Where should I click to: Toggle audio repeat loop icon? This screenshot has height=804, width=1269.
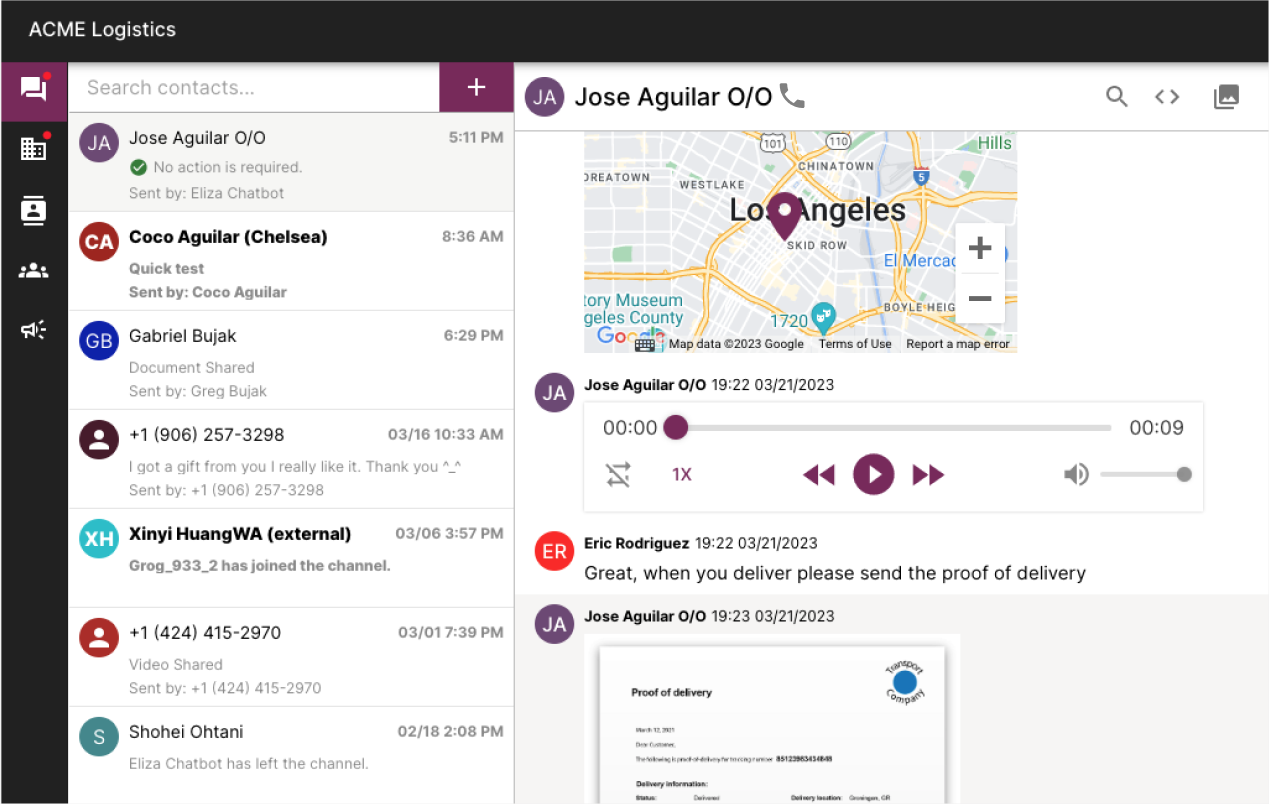tap(618, 475)
